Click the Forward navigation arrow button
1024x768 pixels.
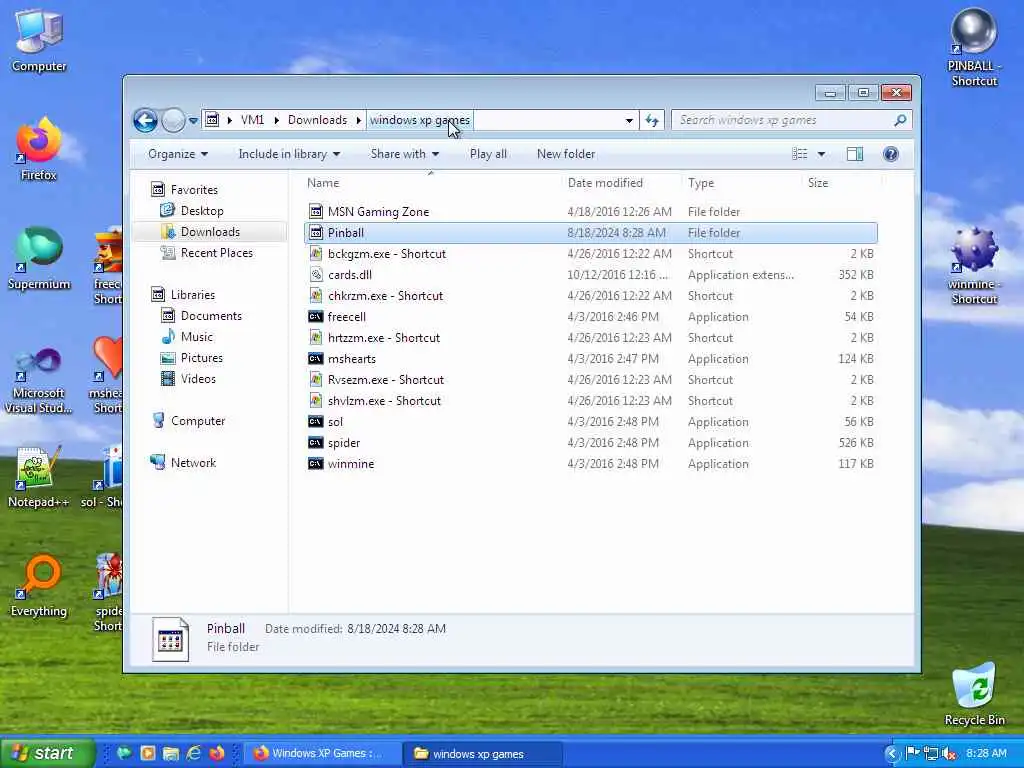click(x=173, y=120)
